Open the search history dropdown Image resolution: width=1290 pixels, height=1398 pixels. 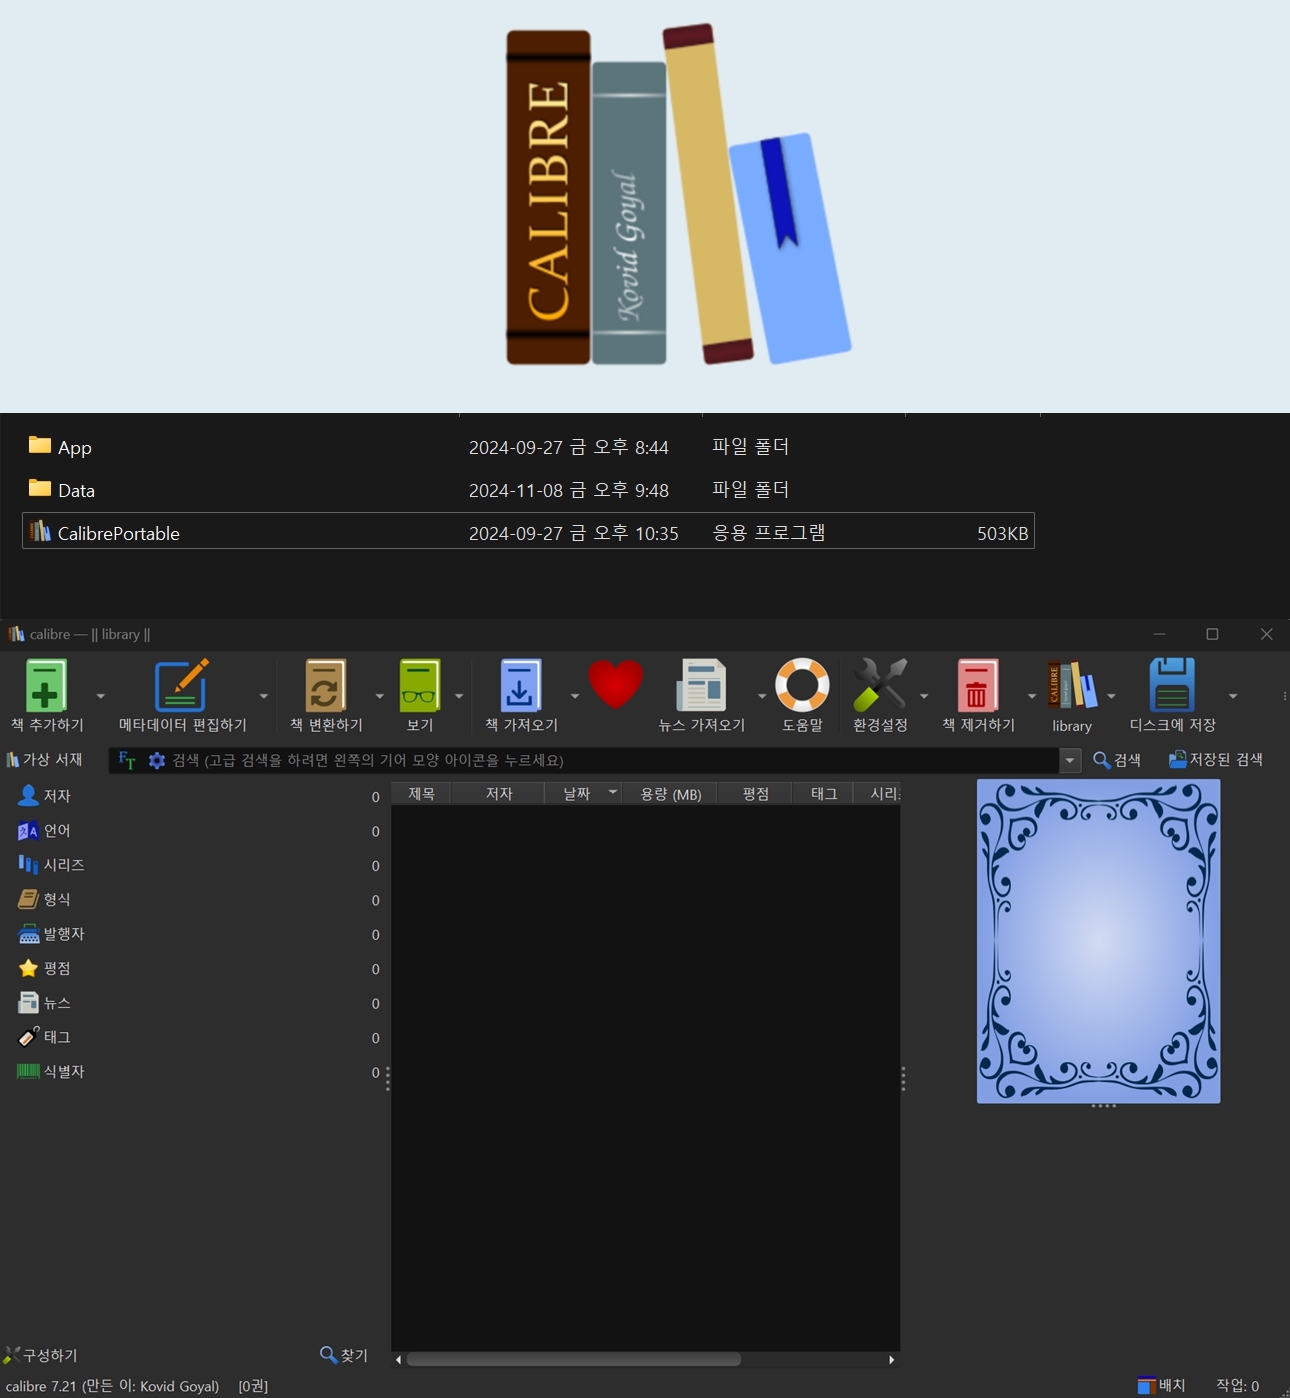coord(1070,761)
